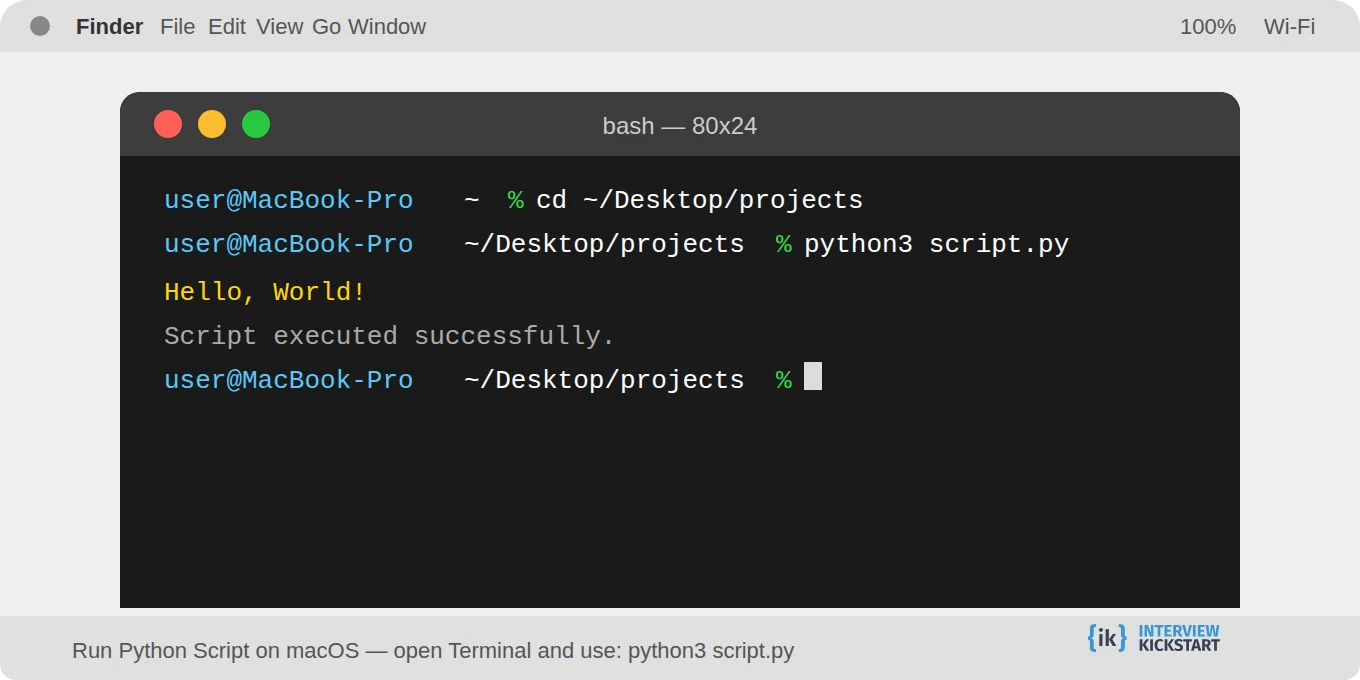Click the yellow minimize traffic light
Screen dimensions: 1360x680
click(x=212, y=124)
